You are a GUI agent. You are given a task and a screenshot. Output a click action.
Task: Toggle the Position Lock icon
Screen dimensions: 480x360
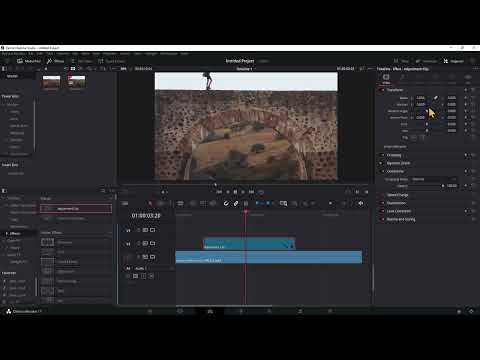pyautogui.click(x=246, y=203)
